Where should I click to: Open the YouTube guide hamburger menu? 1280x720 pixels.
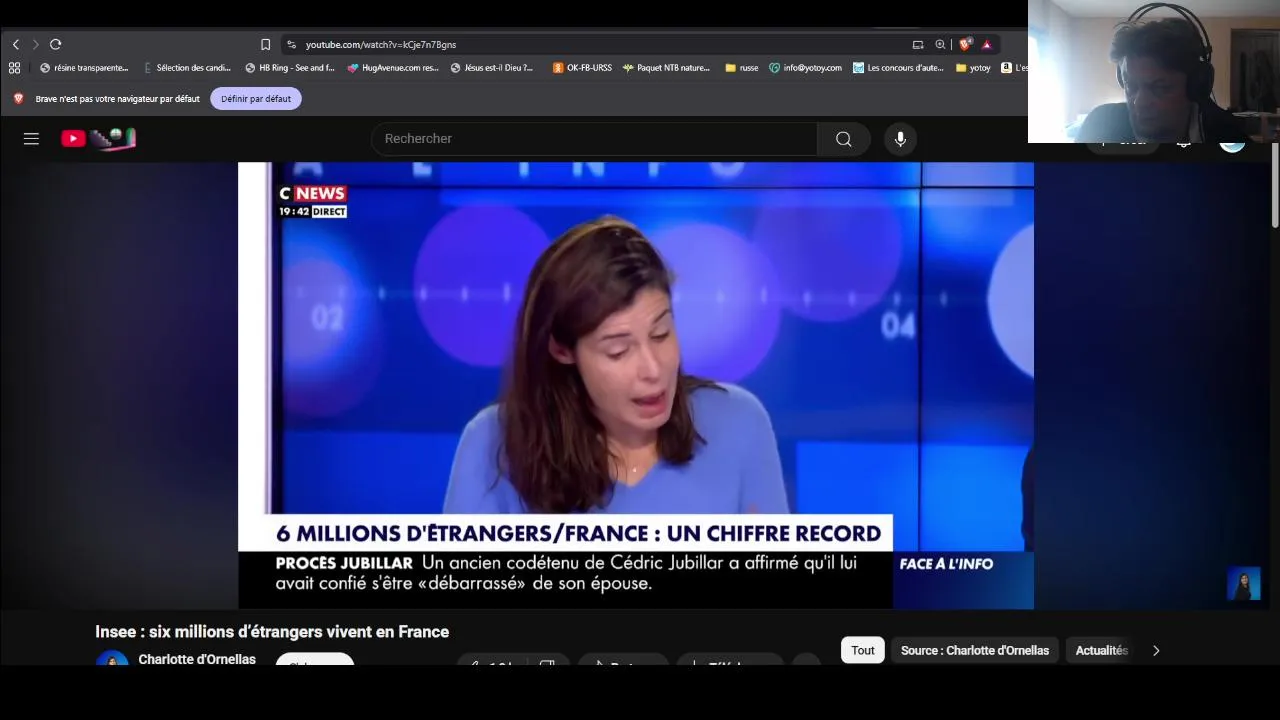tap(31, 139)
